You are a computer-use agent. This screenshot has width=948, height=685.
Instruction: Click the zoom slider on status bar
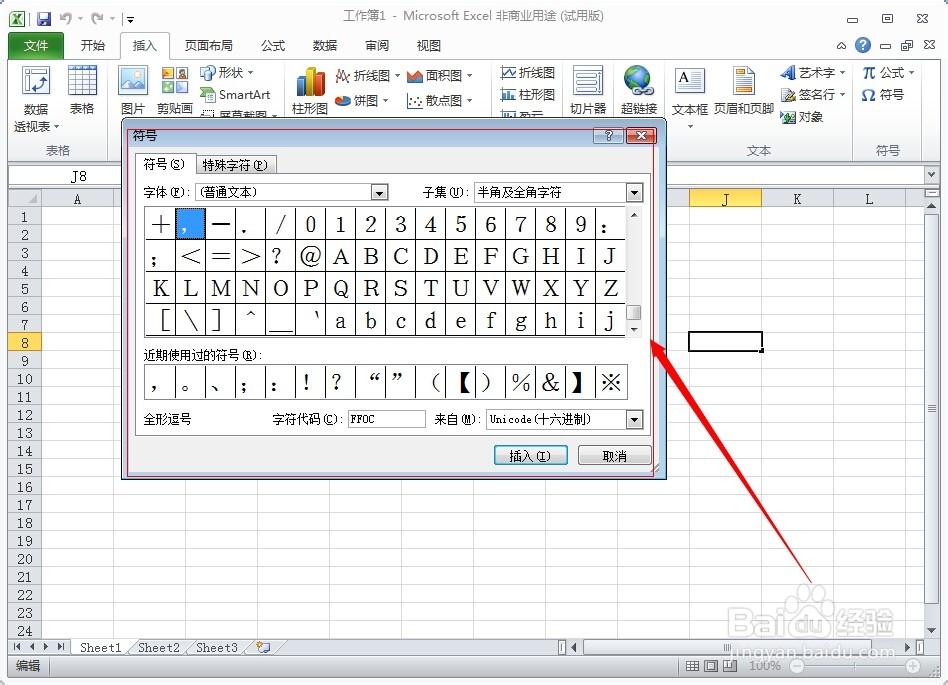pos(855,666)
